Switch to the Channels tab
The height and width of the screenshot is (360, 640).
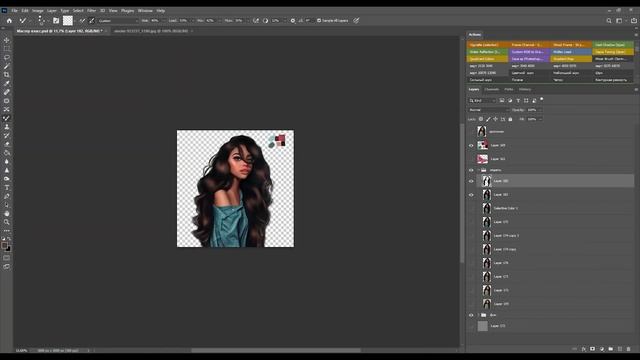(491, 89)
